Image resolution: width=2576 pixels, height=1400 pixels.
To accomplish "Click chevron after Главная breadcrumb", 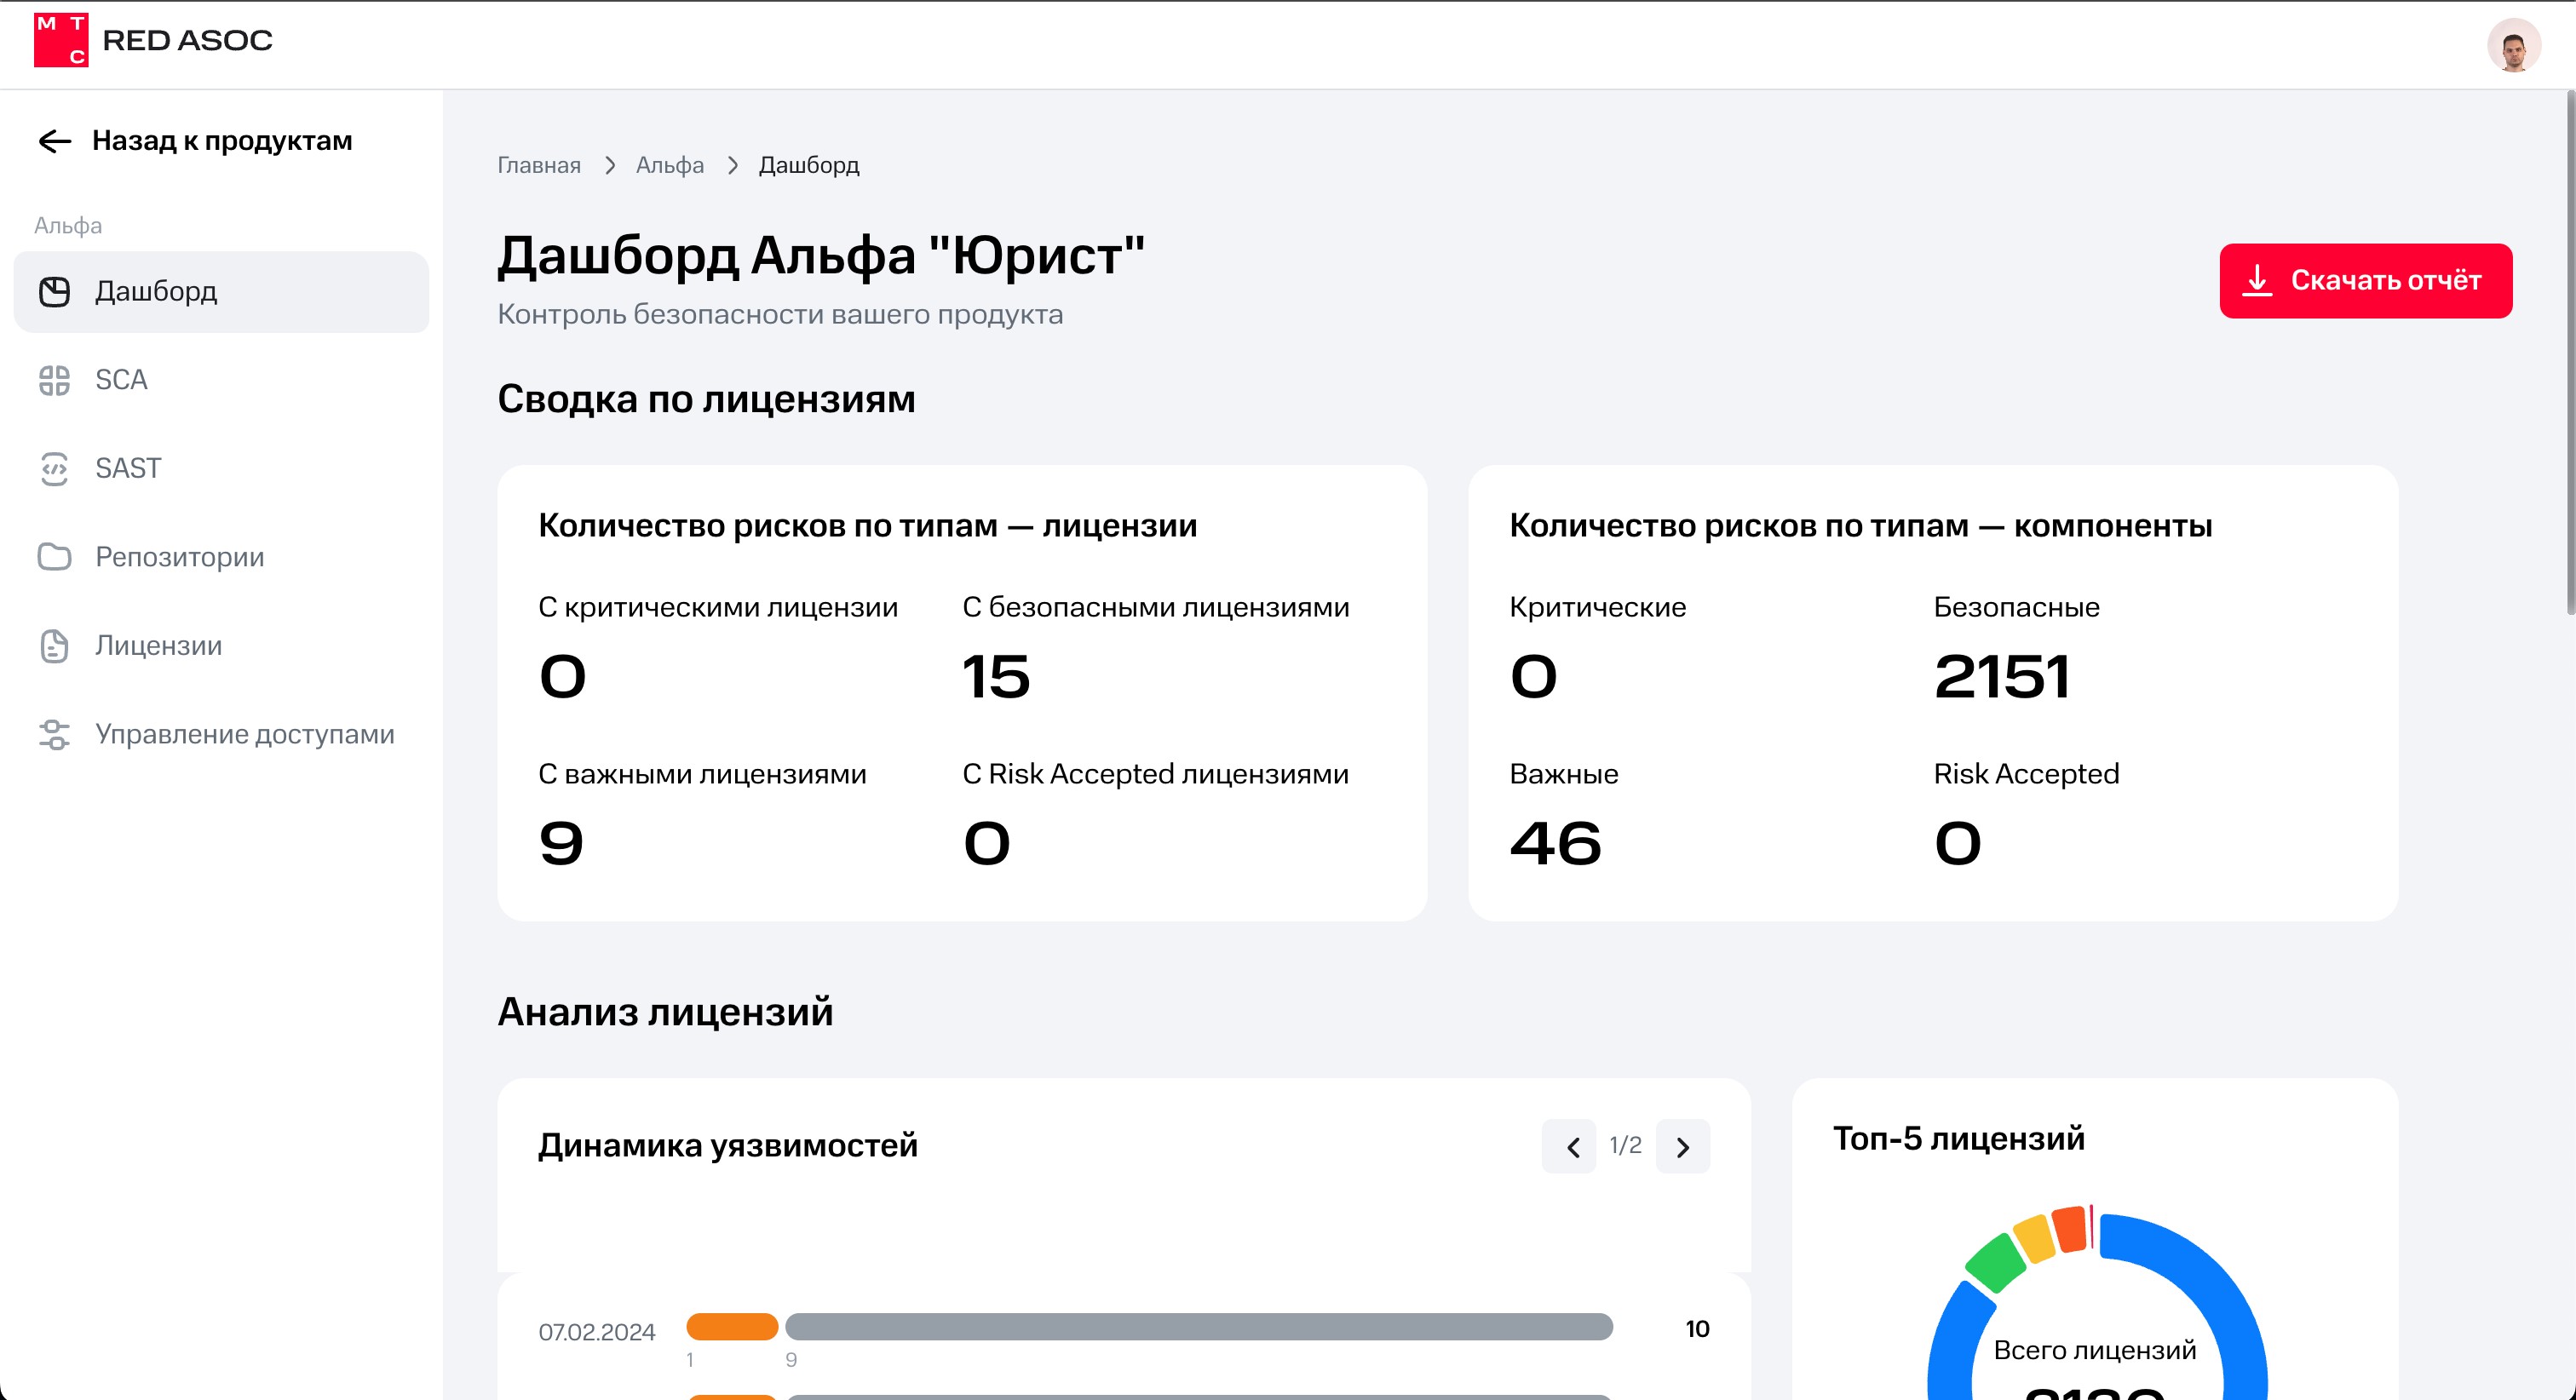I will pos(610,165).
